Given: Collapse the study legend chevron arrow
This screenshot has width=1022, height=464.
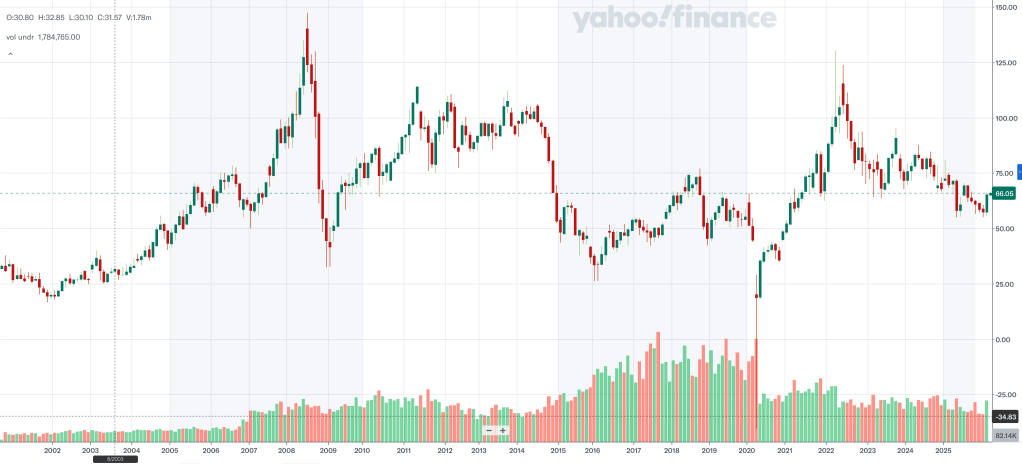Looking at the screenshot, I should 10,54.
